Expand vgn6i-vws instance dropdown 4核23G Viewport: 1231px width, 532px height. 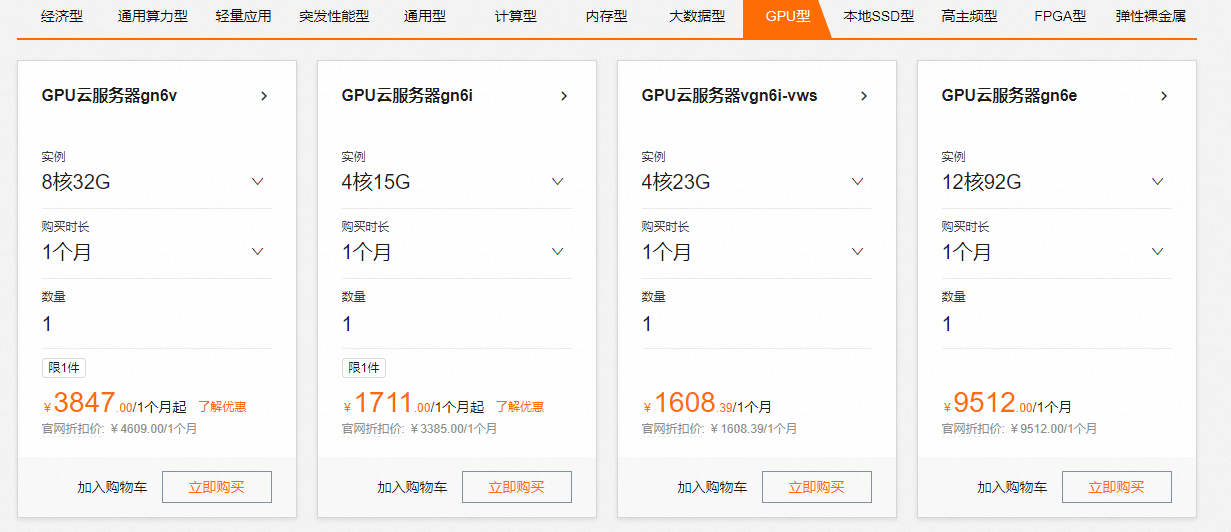click(x=757, y=182)
